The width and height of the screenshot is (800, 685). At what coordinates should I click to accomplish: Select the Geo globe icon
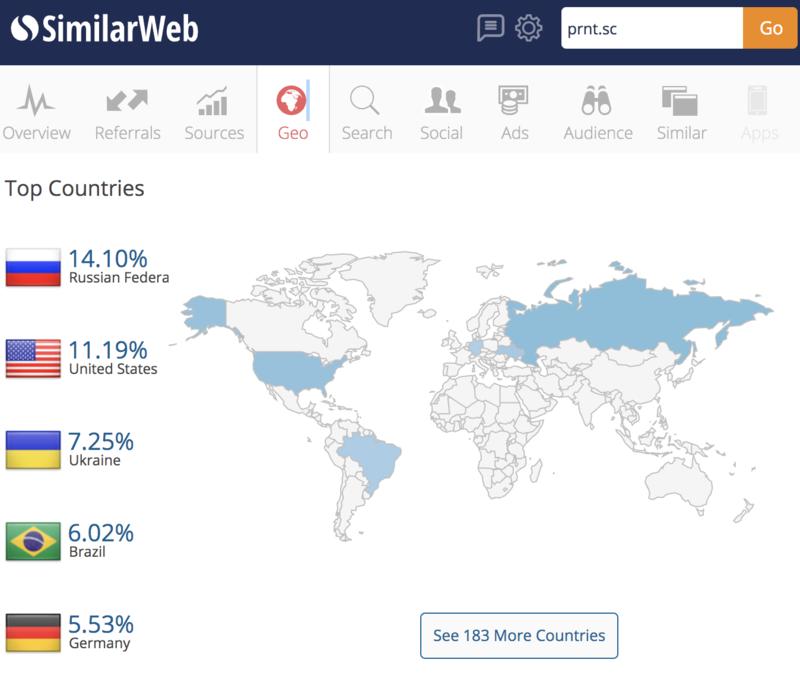[x=292, y=102]
